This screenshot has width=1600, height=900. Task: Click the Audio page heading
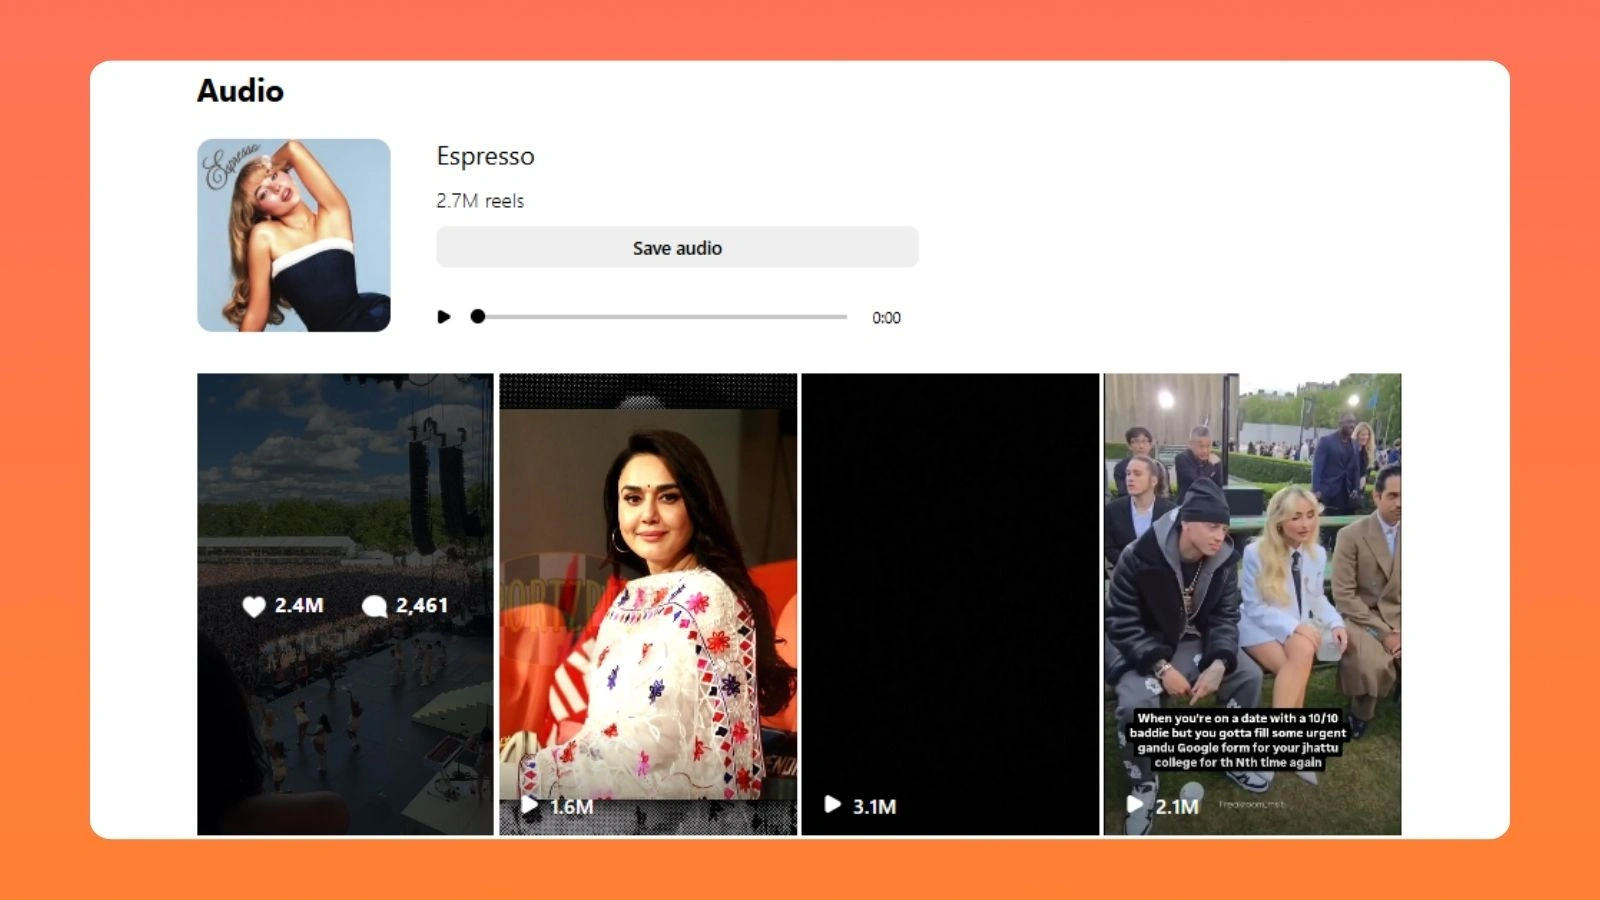click(x=240, y=91)
